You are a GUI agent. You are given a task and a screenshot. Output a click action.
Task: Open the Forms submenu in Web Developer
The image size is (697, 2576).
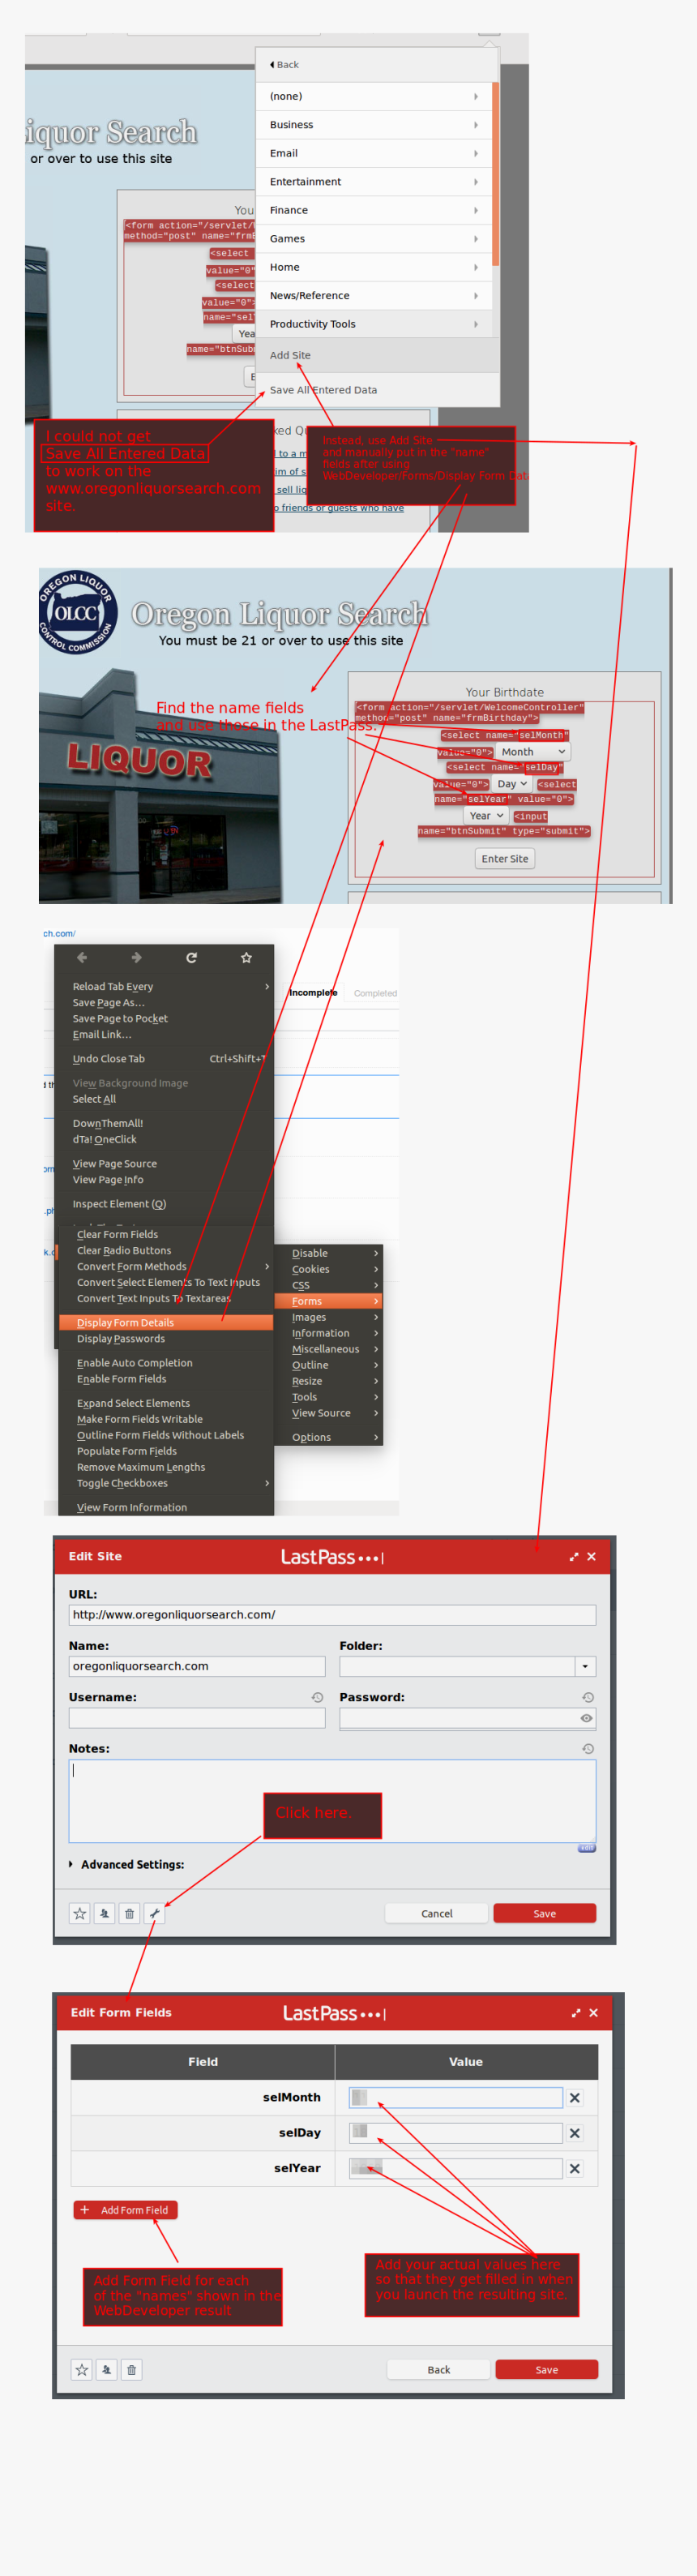[328, 1301]
